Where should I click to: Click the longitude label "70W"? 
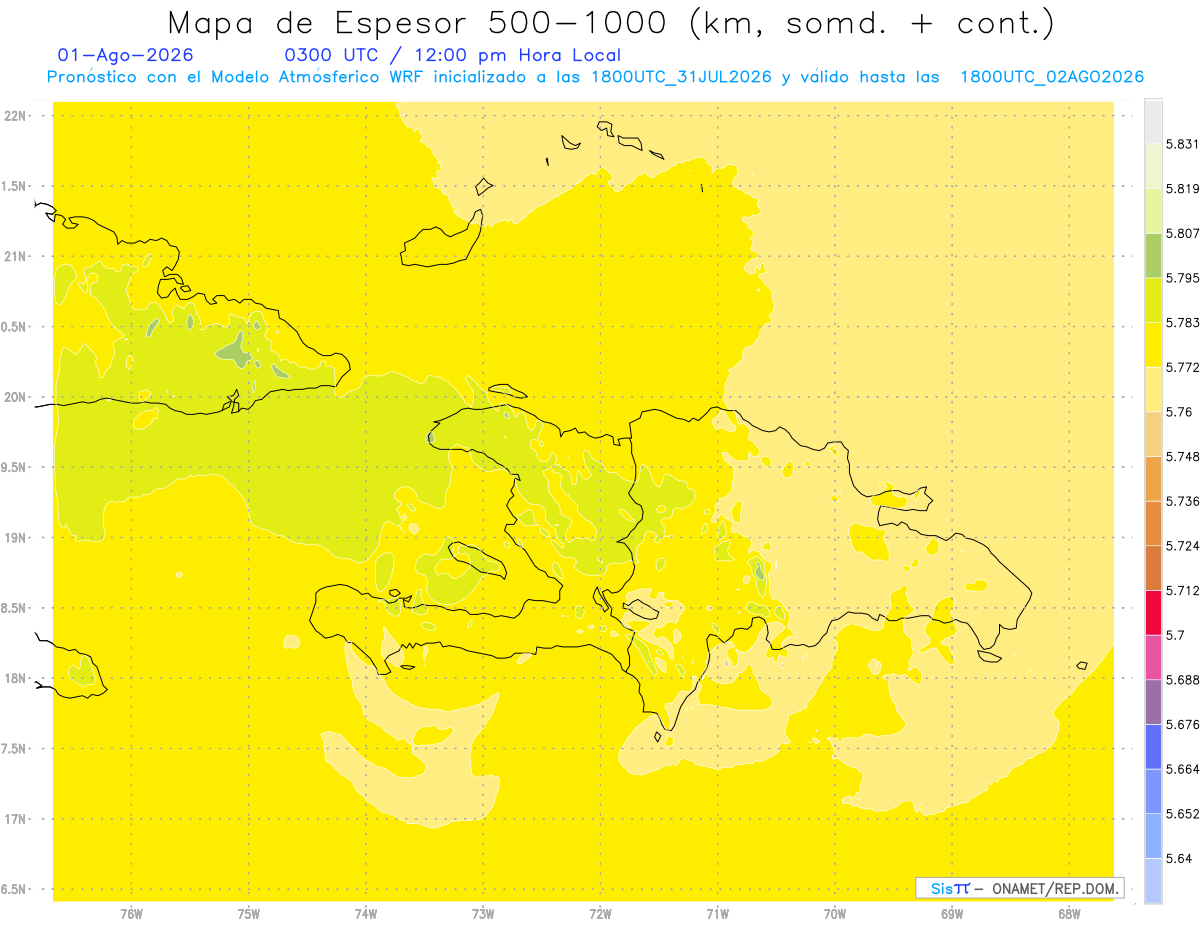coord(834,914)
